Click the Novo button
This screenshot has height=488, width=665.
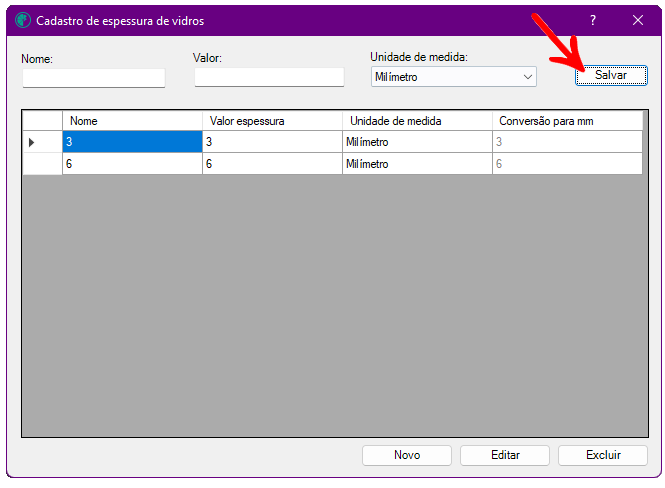pyautogui.click(x=407, y=455)
